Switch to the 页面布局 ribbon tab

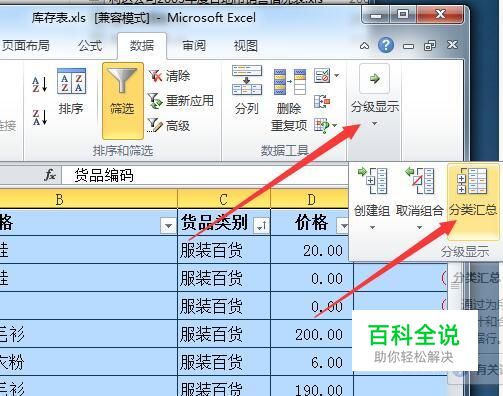point(25,46)
